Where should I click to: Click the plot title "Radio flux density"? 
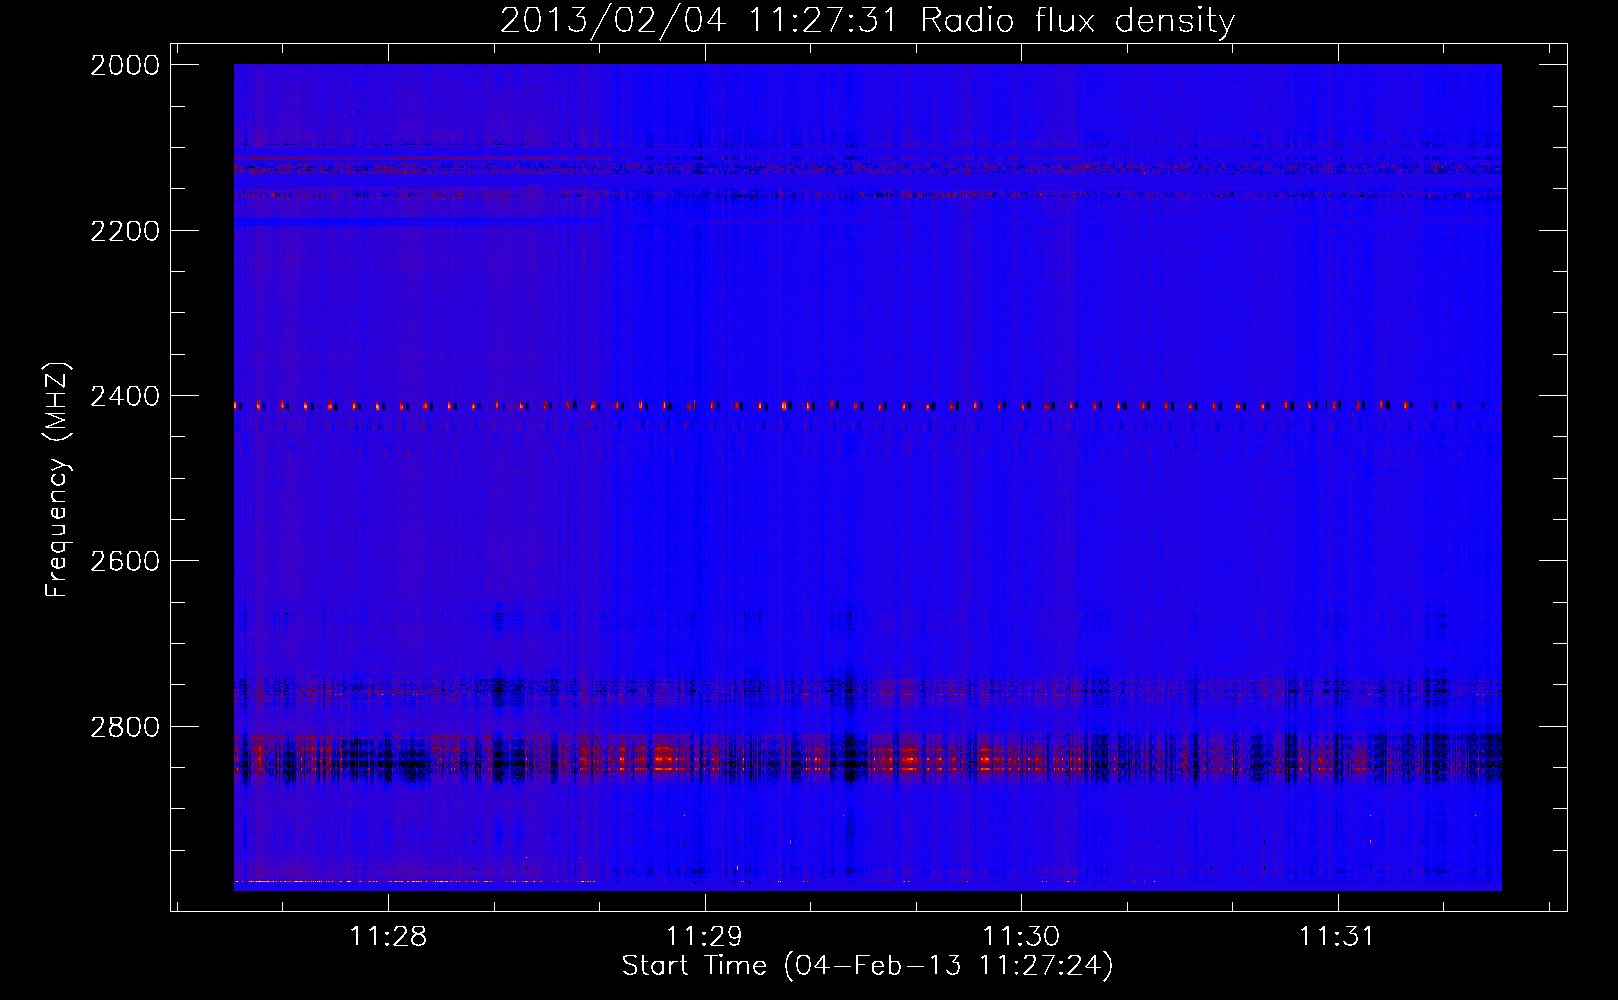click(x=1077, y=20)
